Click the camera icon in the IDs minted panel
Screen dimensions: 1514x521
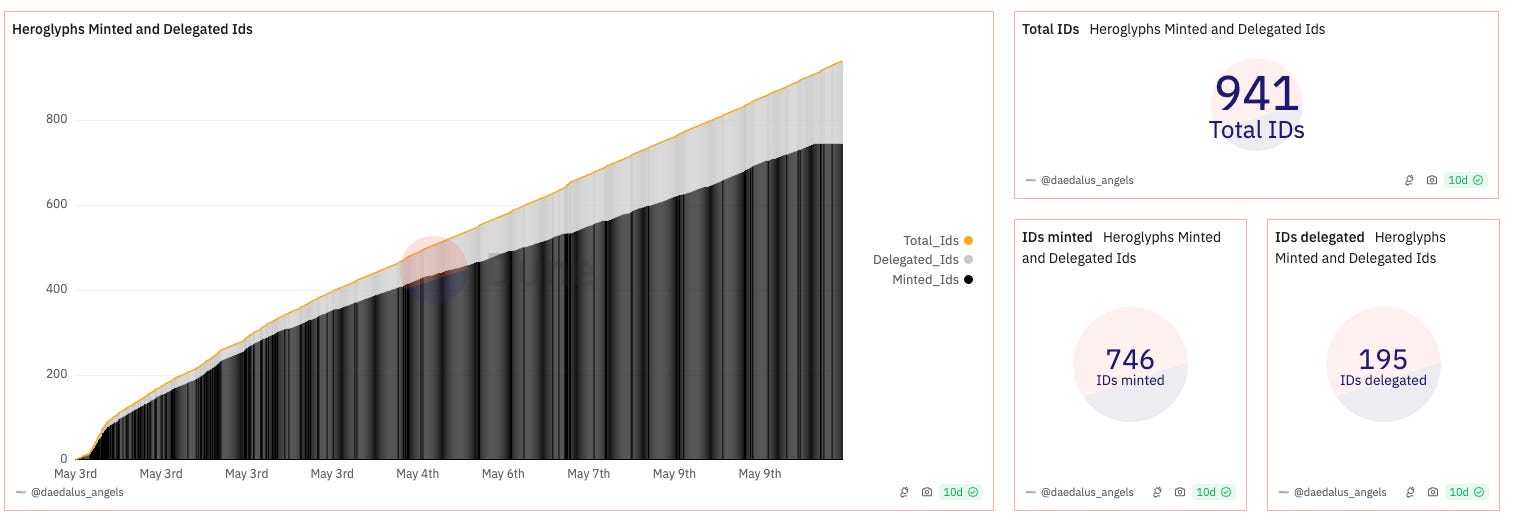coord(1180,492)
